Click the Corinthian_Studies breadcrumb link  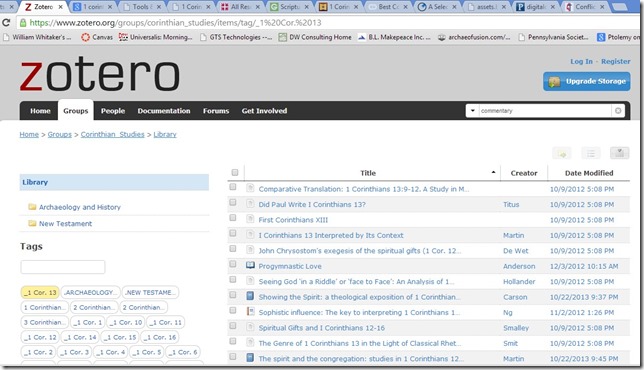[113, 134]
